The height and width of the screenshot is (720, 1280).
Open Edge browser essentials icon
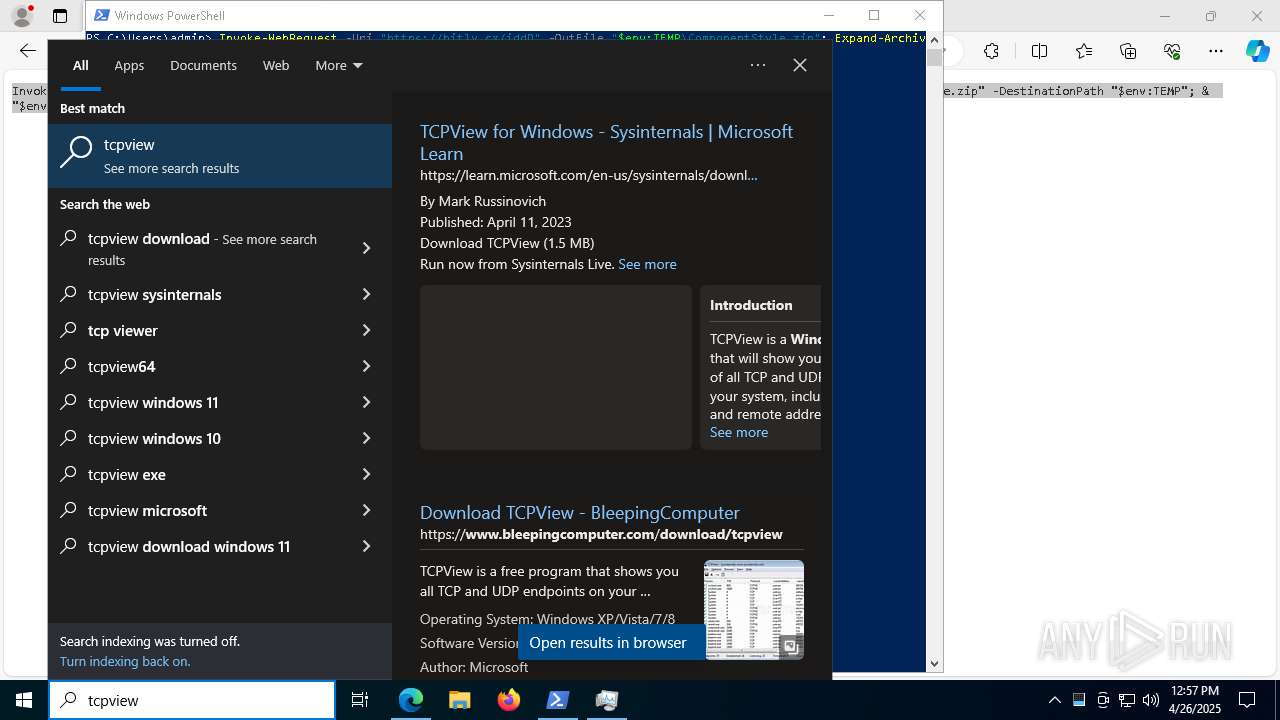click(1172, 51)
